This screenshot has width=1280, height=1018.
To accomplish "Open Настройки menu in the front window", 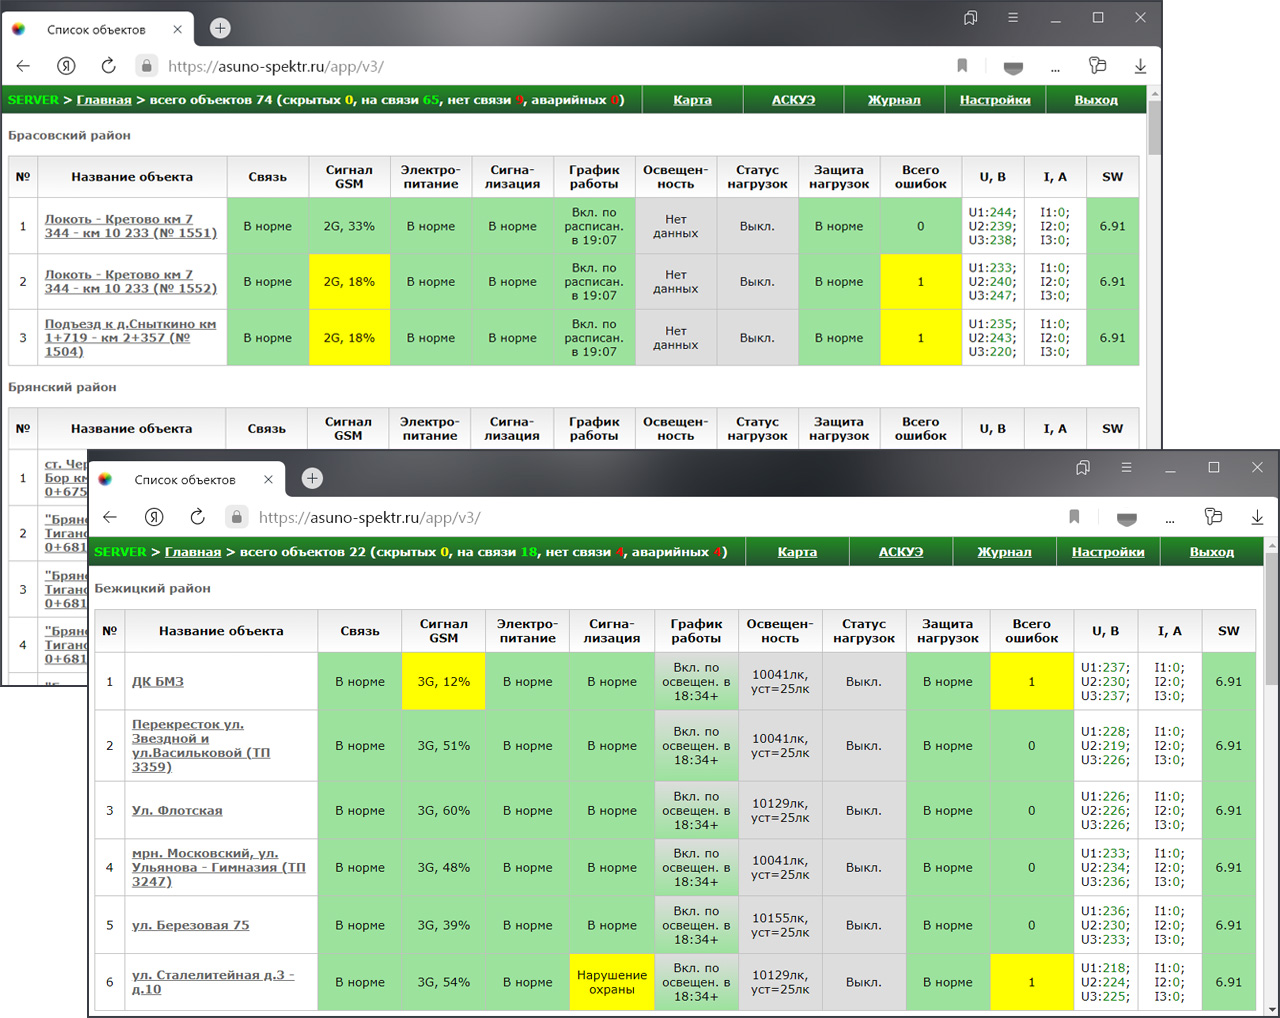I will click(1108, 552).
